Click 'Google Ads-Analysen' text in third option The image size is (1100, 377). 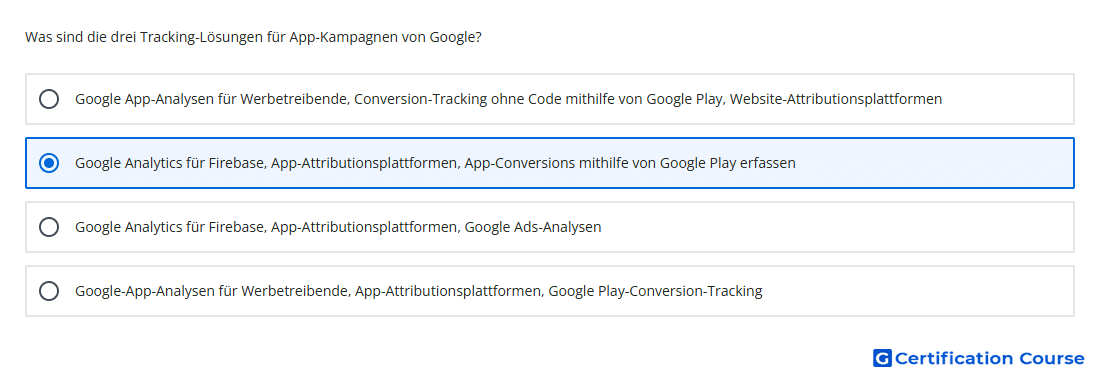533,227
